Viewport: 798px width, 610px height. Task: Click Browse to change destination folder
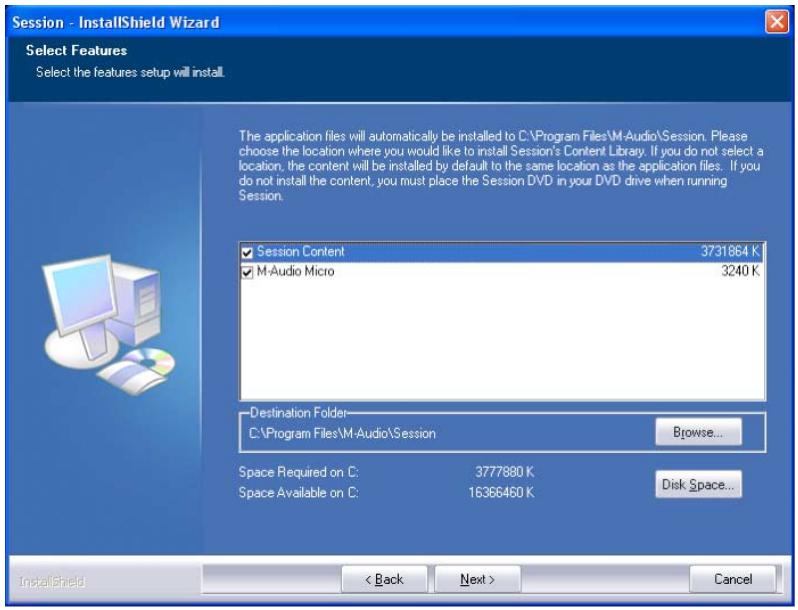point(698,432)
